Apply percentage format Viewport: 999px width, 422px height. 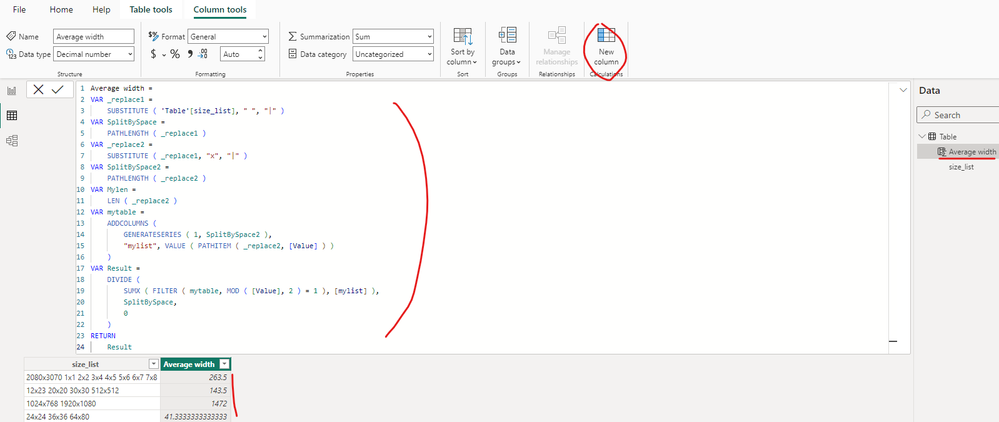(x=175, y=54)
